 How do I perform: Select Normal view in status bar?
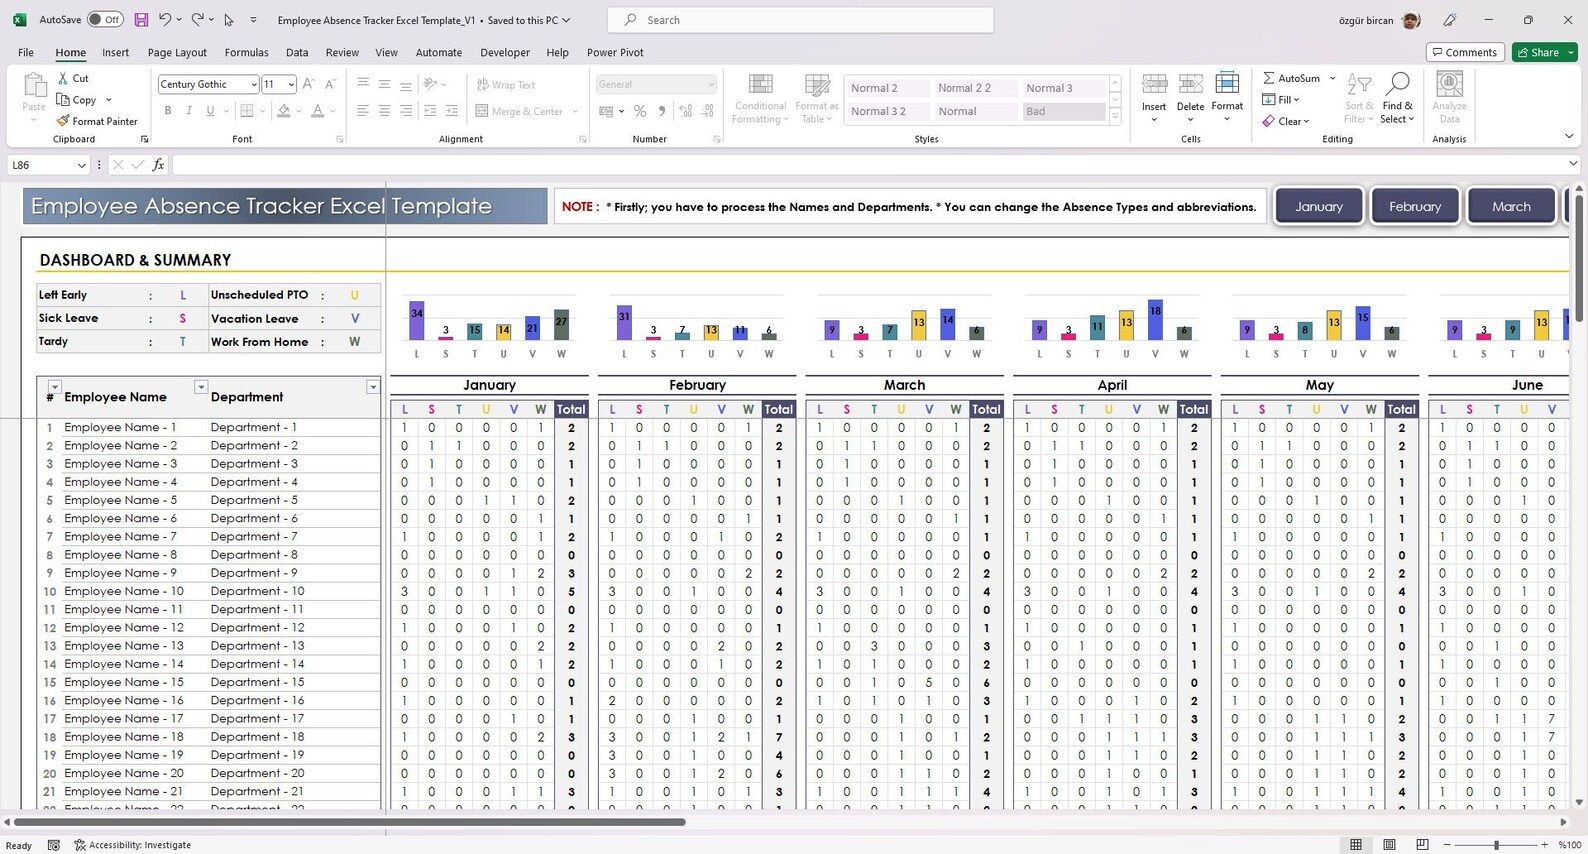[x=1356, y=845]
